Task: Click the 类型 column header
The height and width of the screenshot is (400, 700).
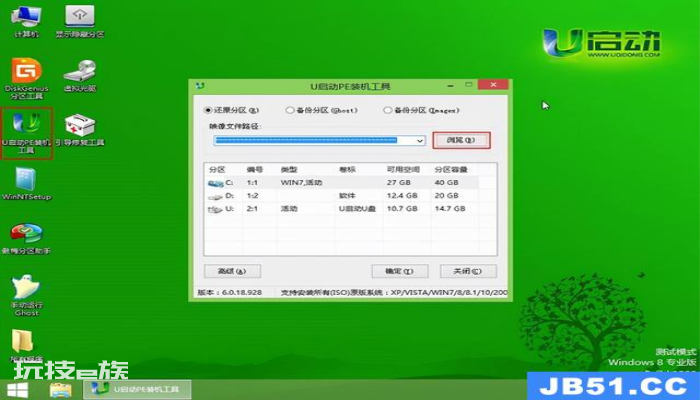Action: click(289, 170)
